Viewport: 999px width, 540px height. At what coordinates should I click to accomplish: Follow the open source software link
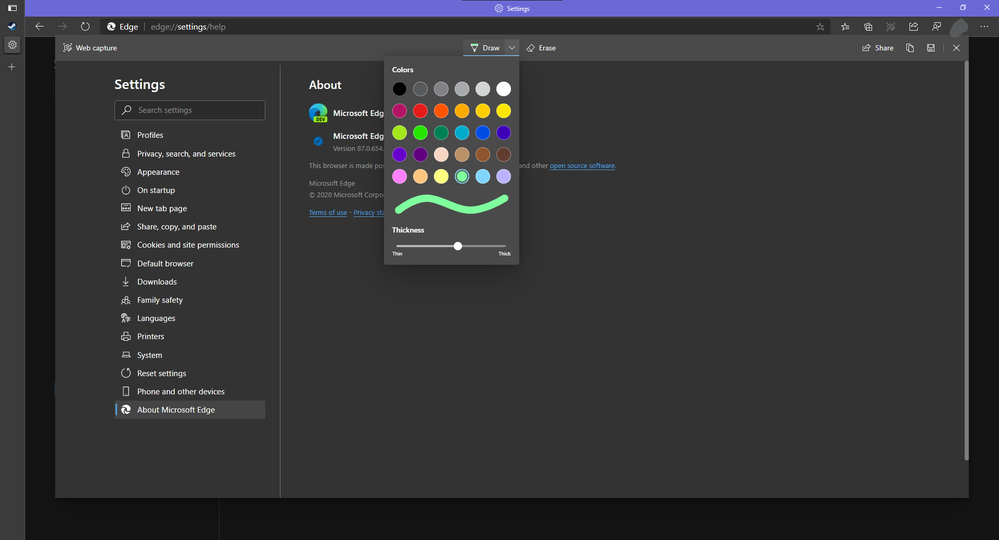(582, 166)
